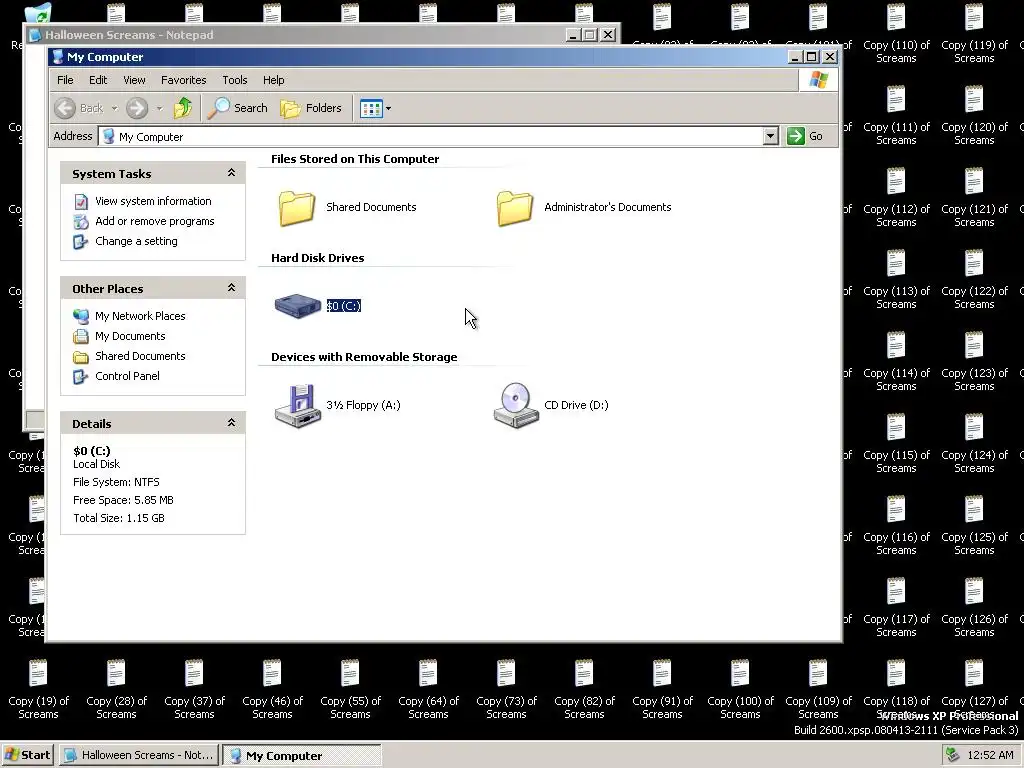Select Copy (119) of Screams desktop file

click(x=974, y=34)
